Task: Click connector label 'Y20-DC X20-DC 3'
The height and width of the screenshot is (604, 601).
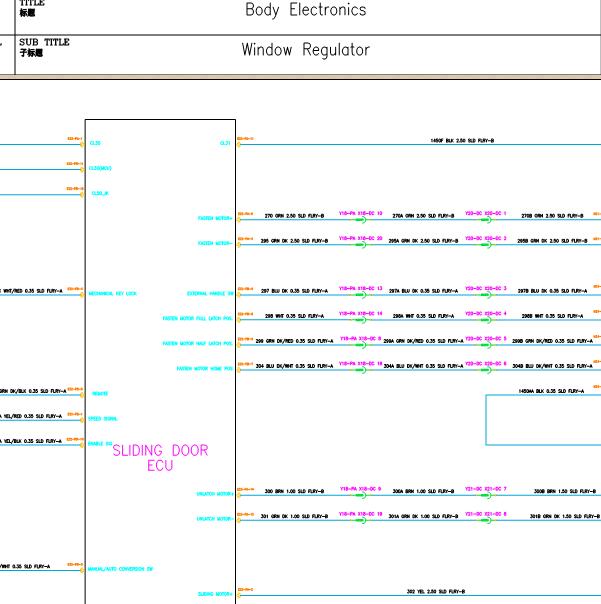Action: [485, 288]
